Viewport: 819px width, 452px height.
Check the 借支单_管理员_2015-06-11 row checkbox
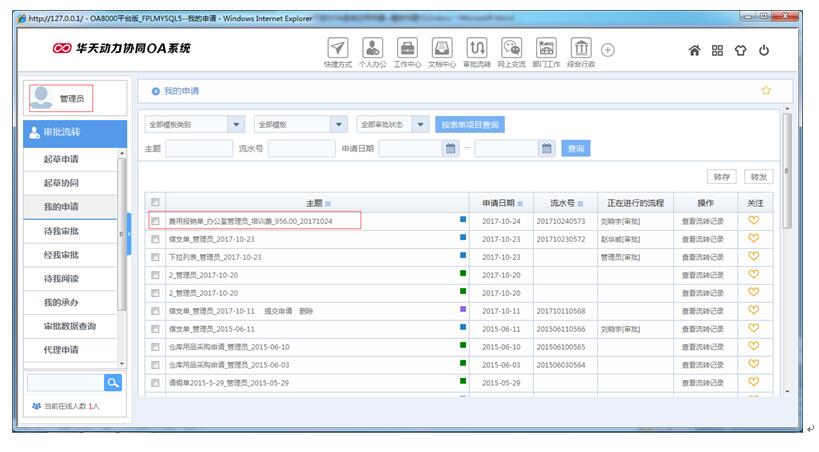[x=155, y=329]
